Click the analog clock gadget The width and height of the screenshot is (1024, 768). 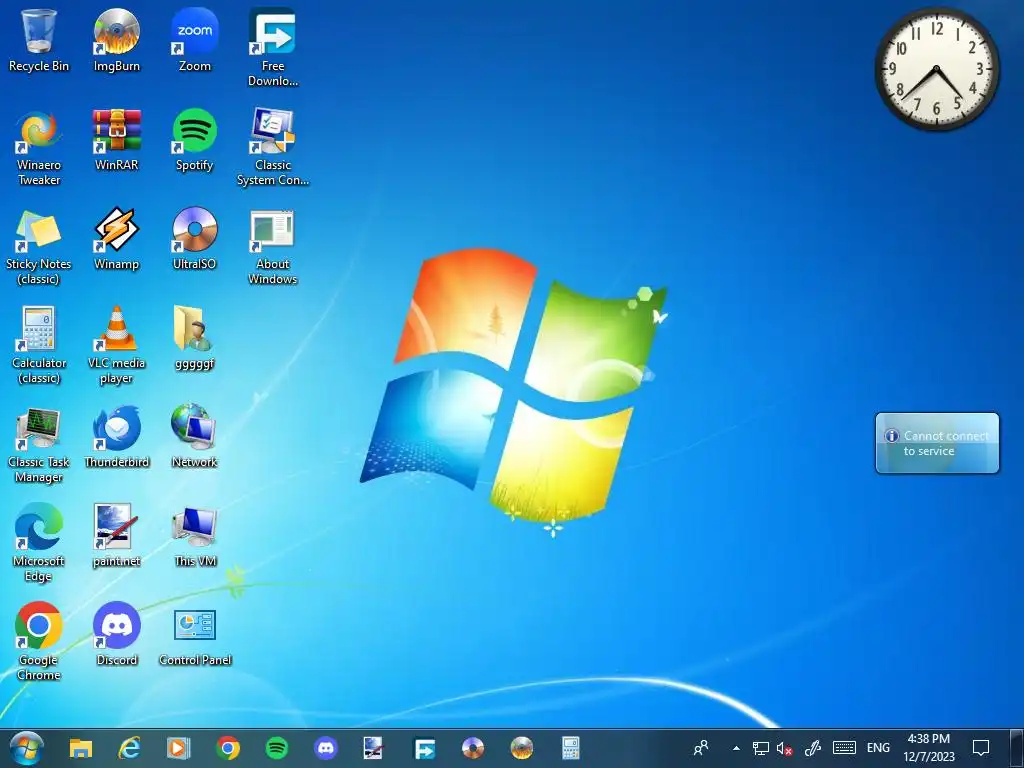(936, 69)
